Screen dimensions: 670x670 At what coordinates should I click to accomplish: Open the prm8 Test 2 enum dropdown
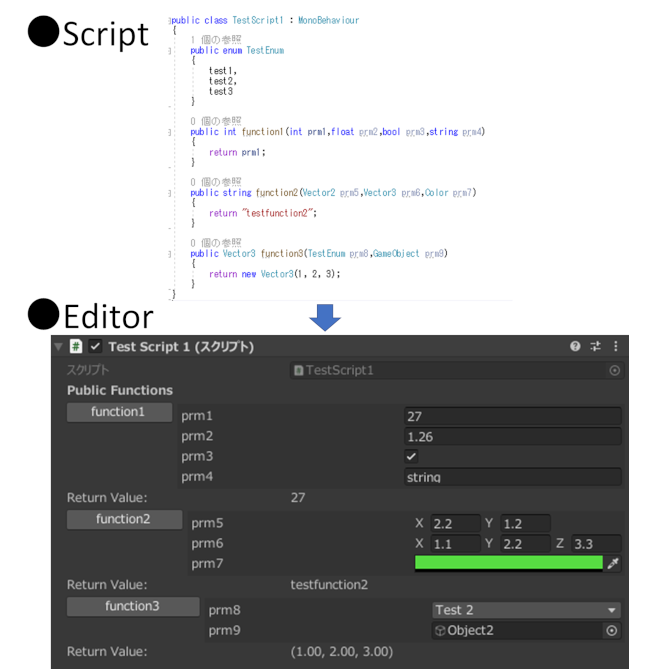coord(526,610)
